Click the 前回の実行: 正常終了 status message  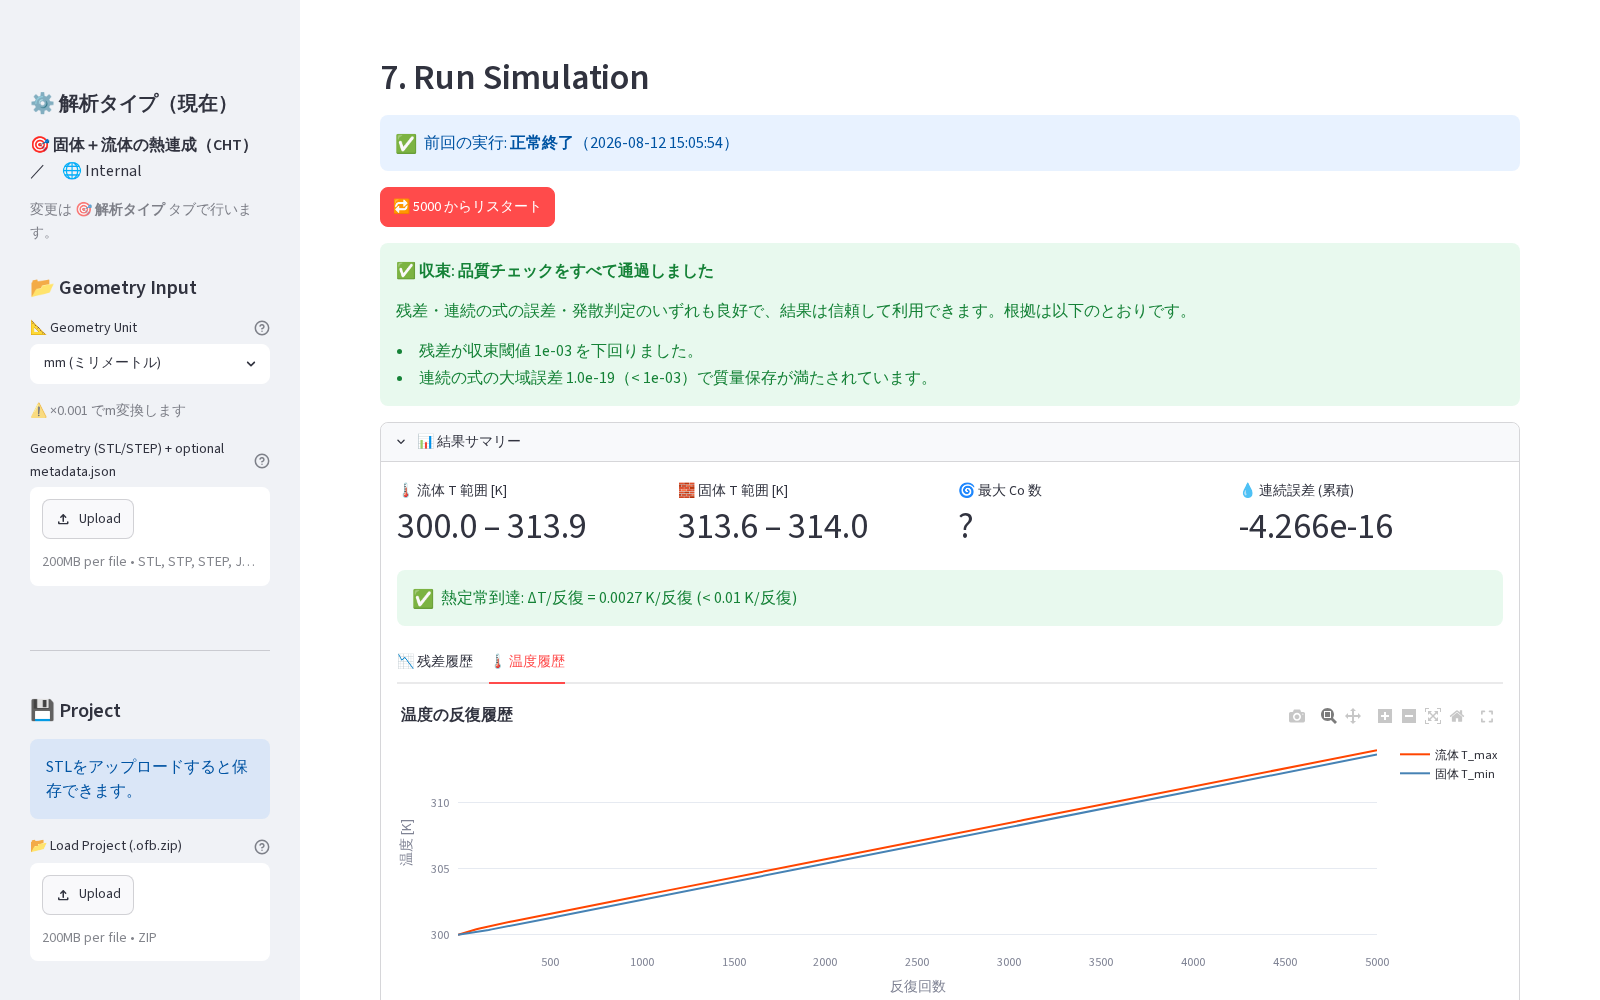[950, 143]
